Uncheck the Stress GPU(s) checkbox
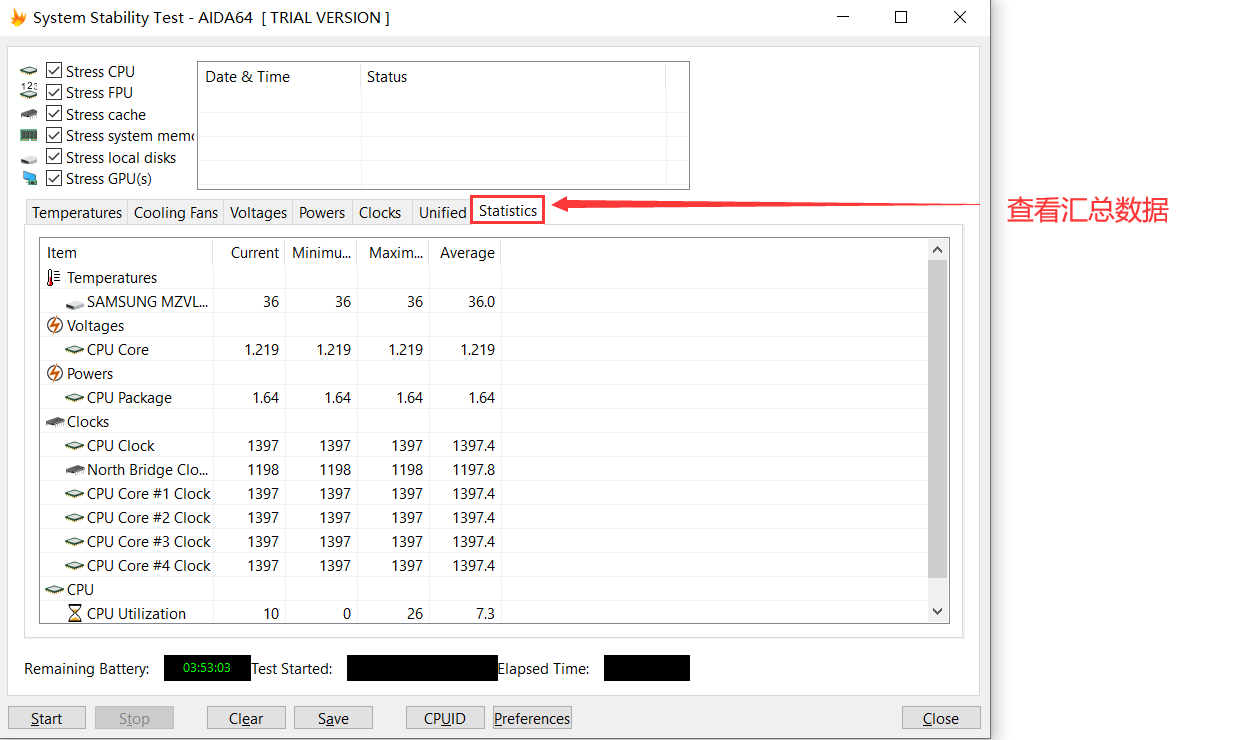This screenshot has width=1235, height=740. (54, 178)
